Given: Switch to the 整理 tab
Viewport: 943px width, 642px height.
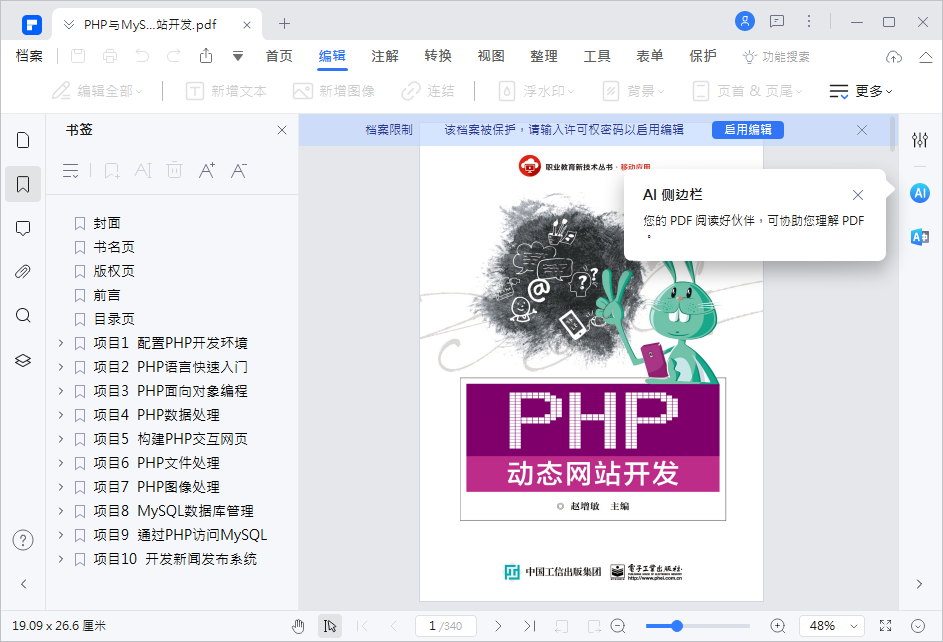Looking at the screenshot, I should click(x=544, y=56).
